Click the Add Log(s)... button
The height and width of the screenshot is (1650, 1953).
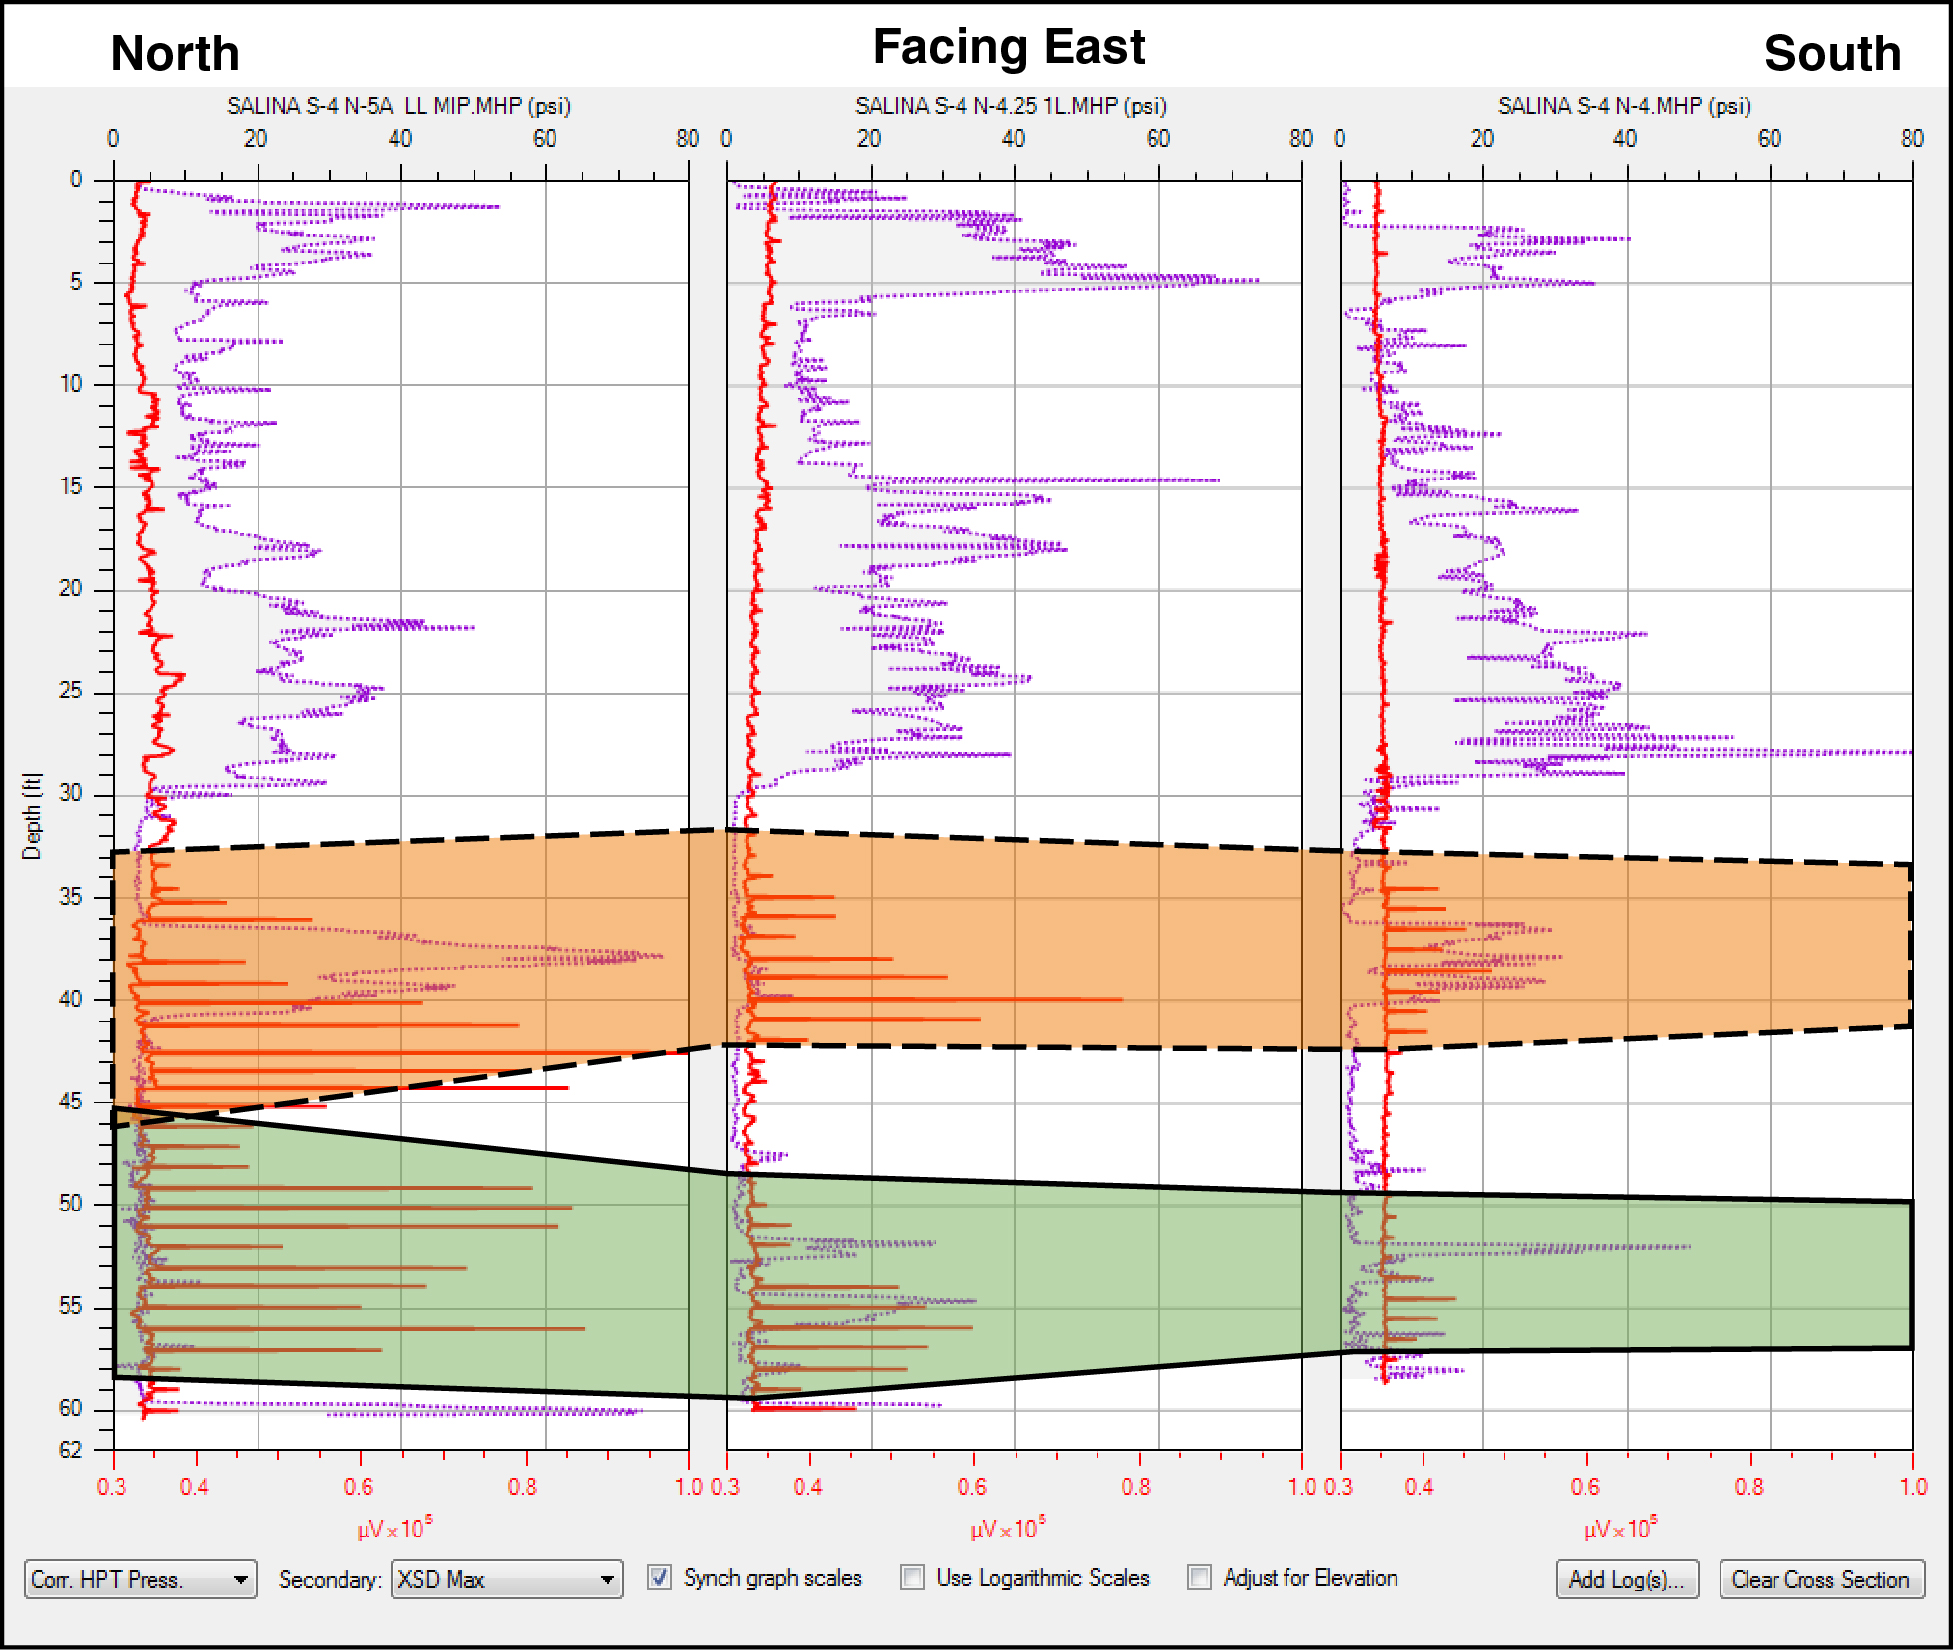point(1626,1580)
